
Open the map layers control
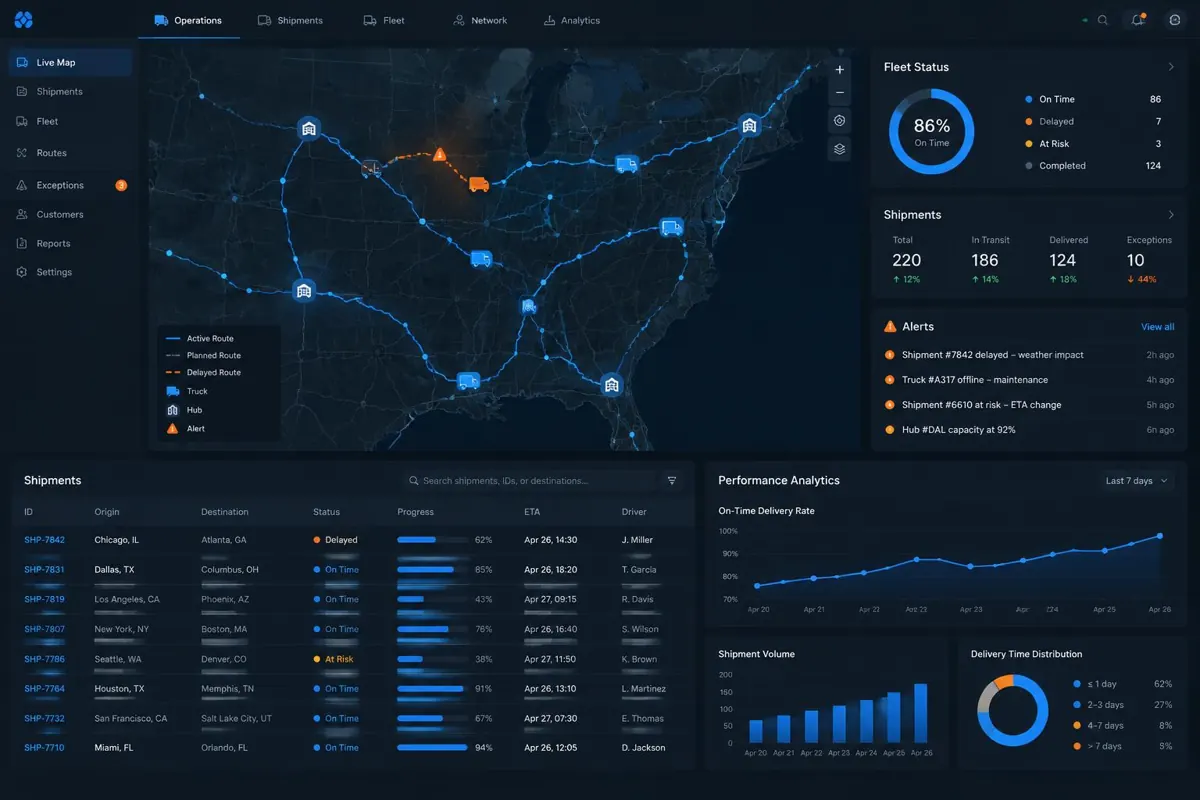840,149
